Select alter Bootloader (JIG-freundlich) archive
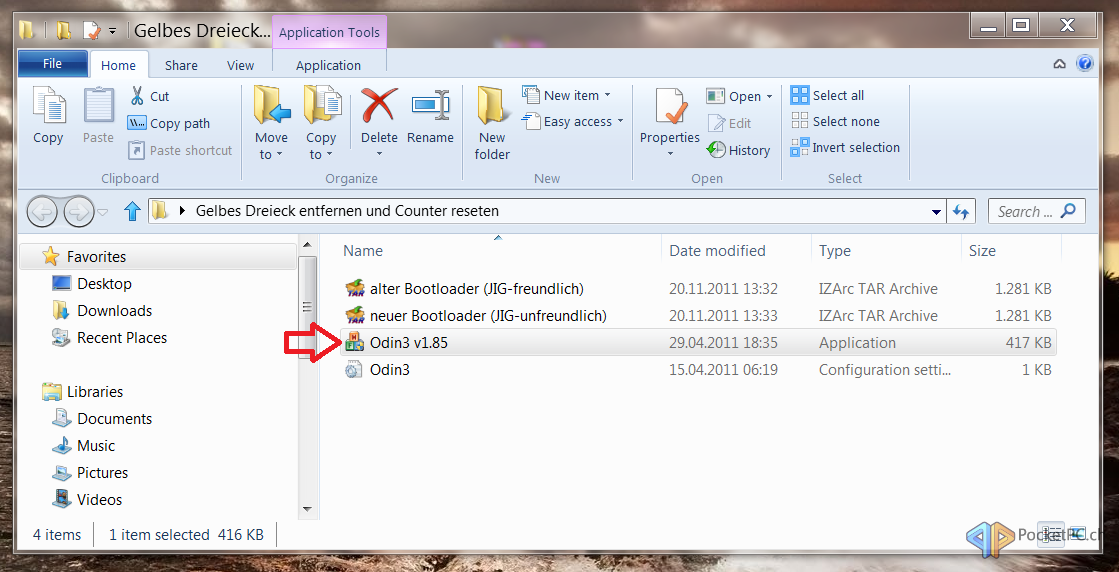This screenshot has width=1119, height=572. (698, 289)
